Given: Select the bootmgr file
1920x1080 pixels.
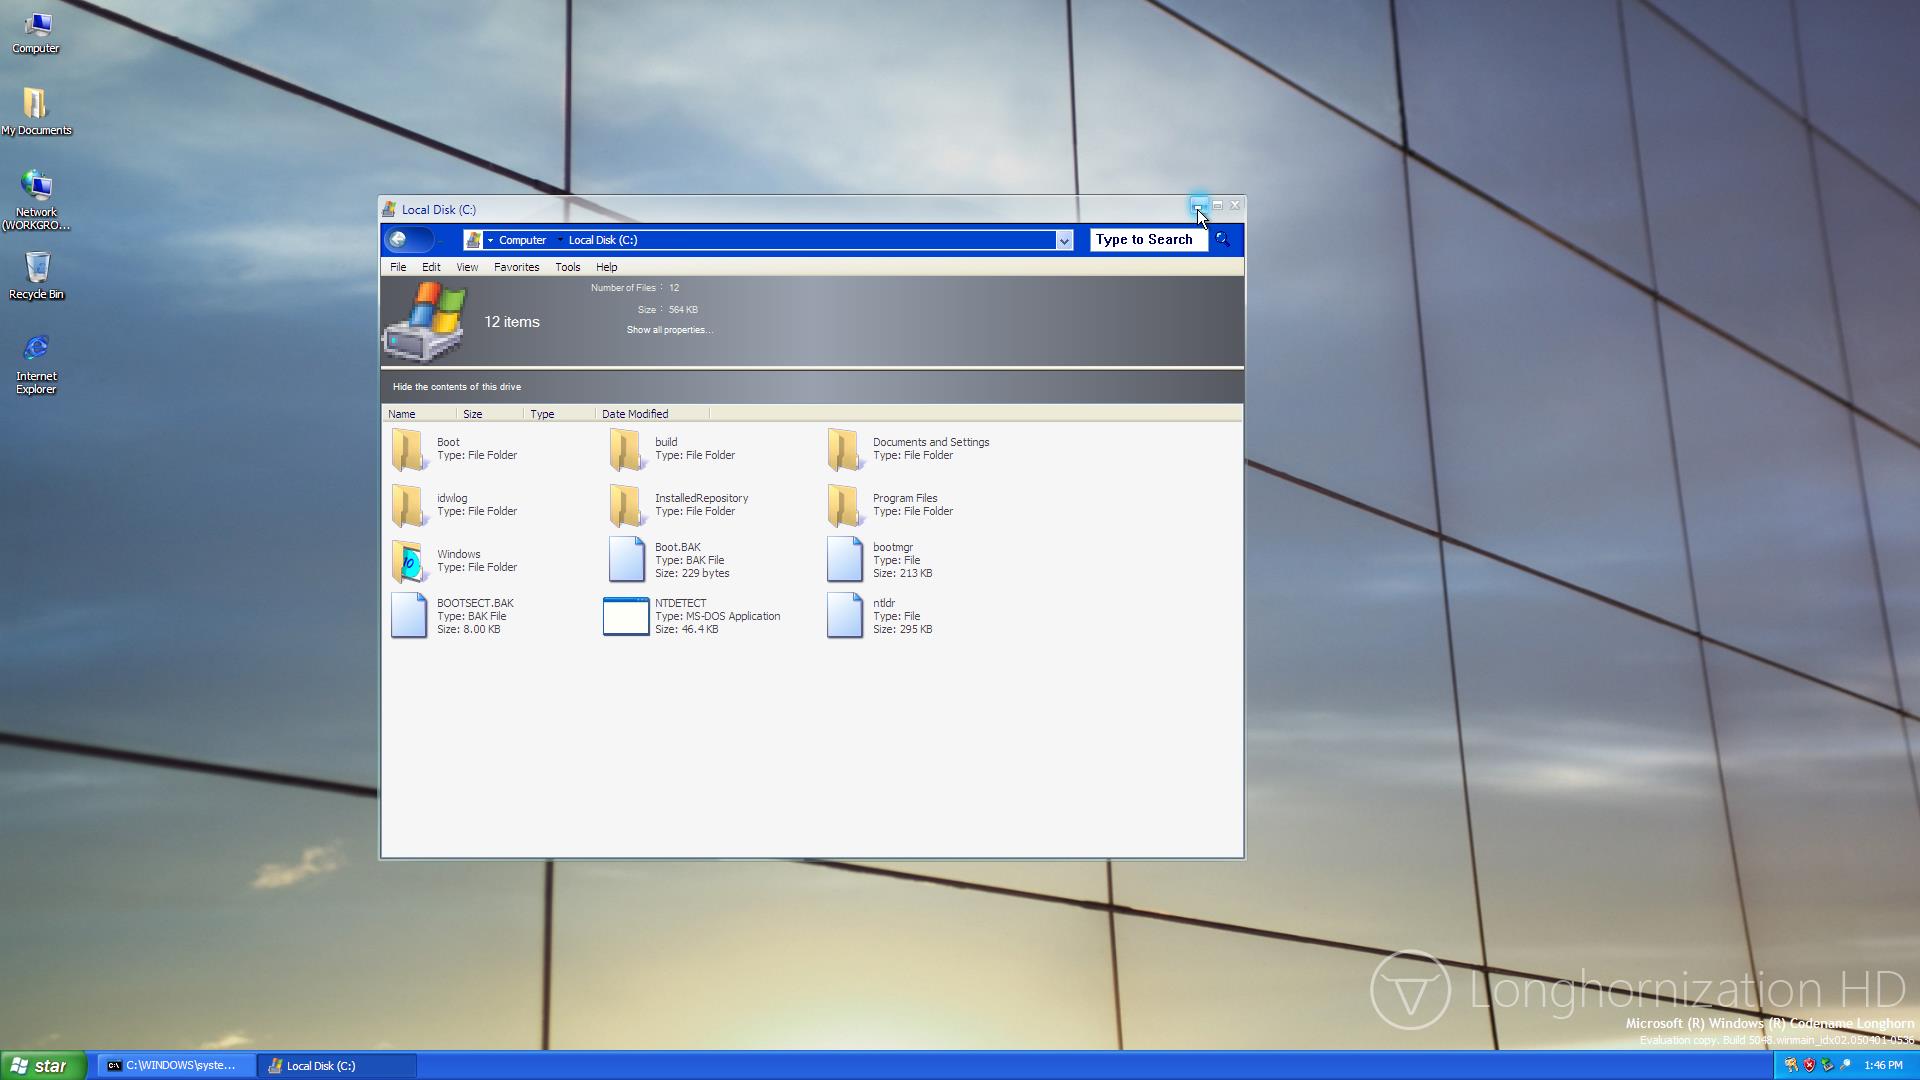Looking at the screenshot, I should [844, 560].
